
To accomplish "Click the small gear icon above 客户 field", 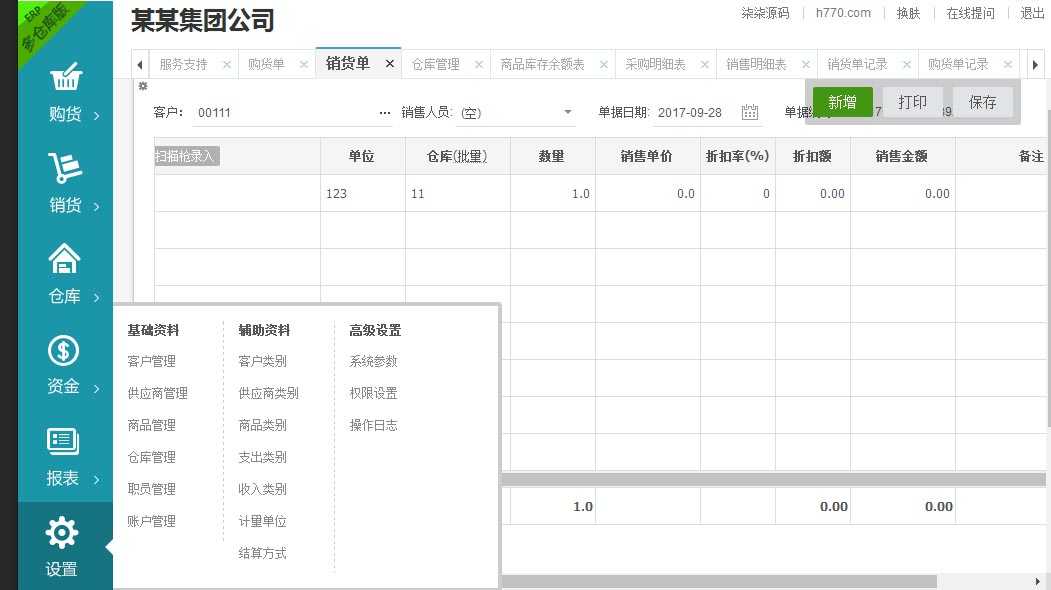I will click(x=142, y=87).
